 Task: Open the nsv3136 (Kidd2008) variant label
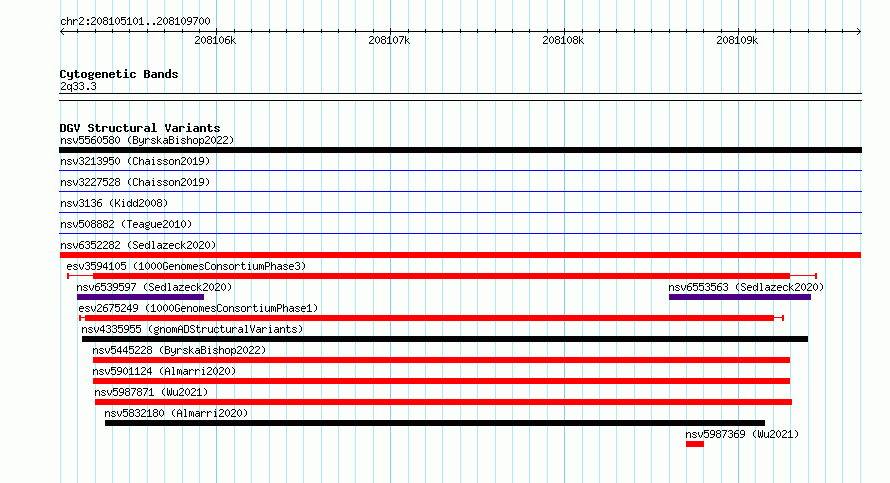coord(114,203)
